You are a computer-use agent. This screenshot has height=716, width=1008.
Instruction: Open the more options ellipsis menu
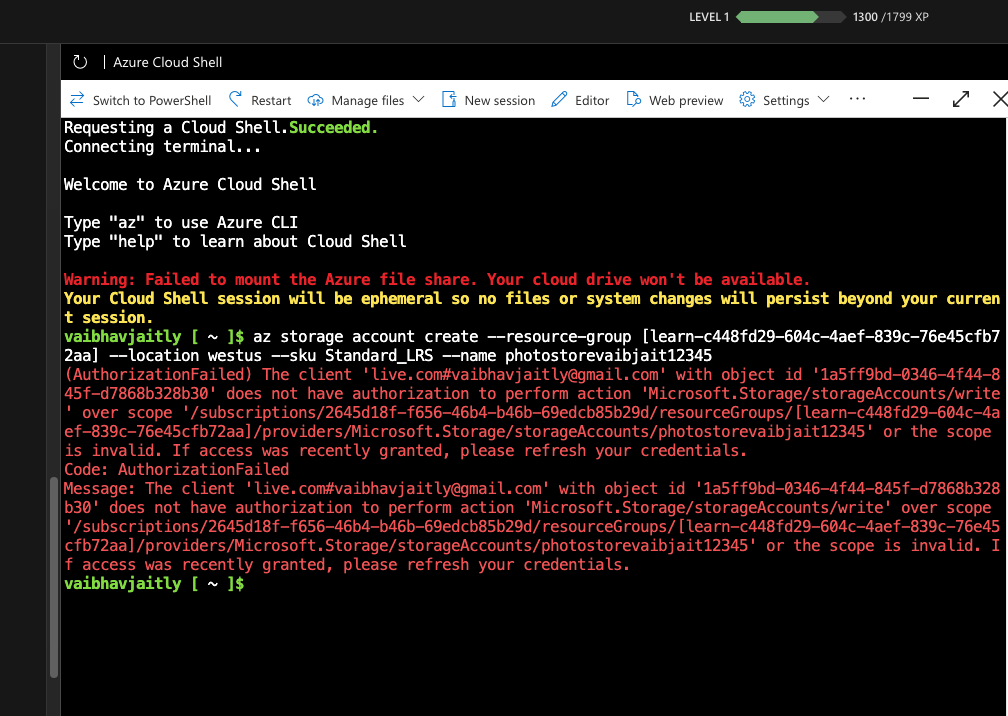point(858,99)
